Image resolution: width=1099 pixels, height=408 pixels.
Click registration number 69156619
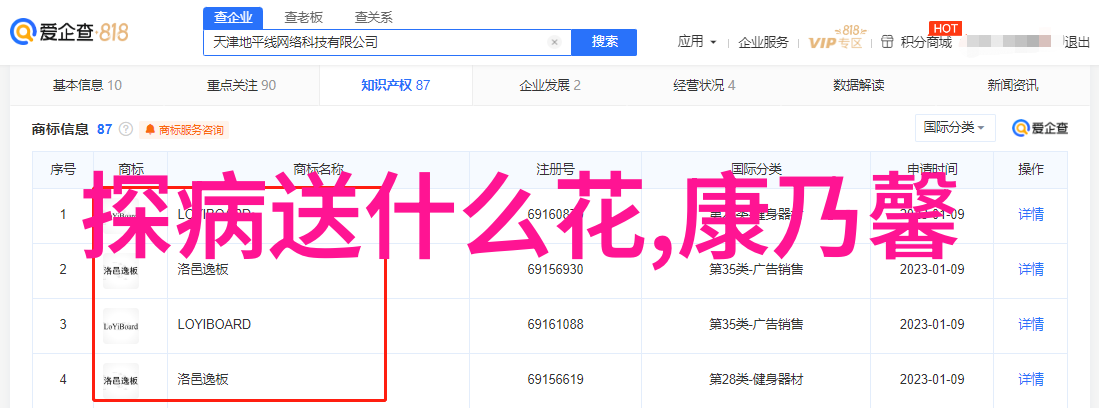555,380
